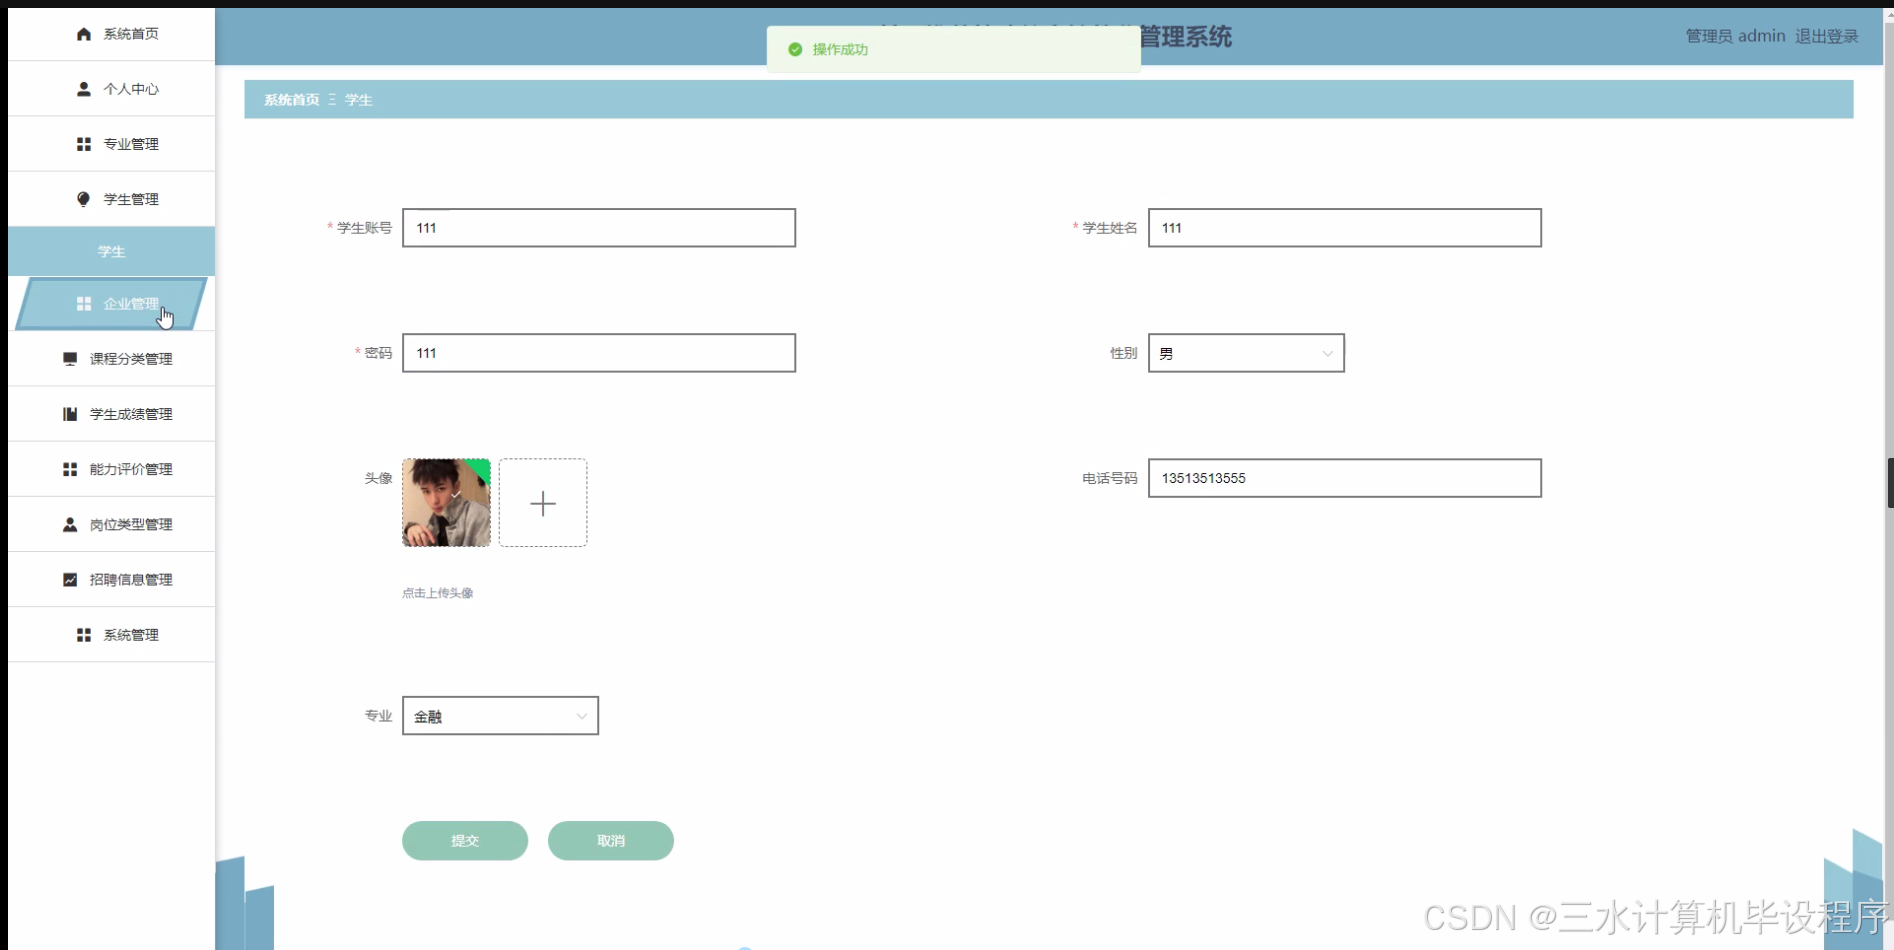Click 点击上传头像 upload link

[437, 592]
